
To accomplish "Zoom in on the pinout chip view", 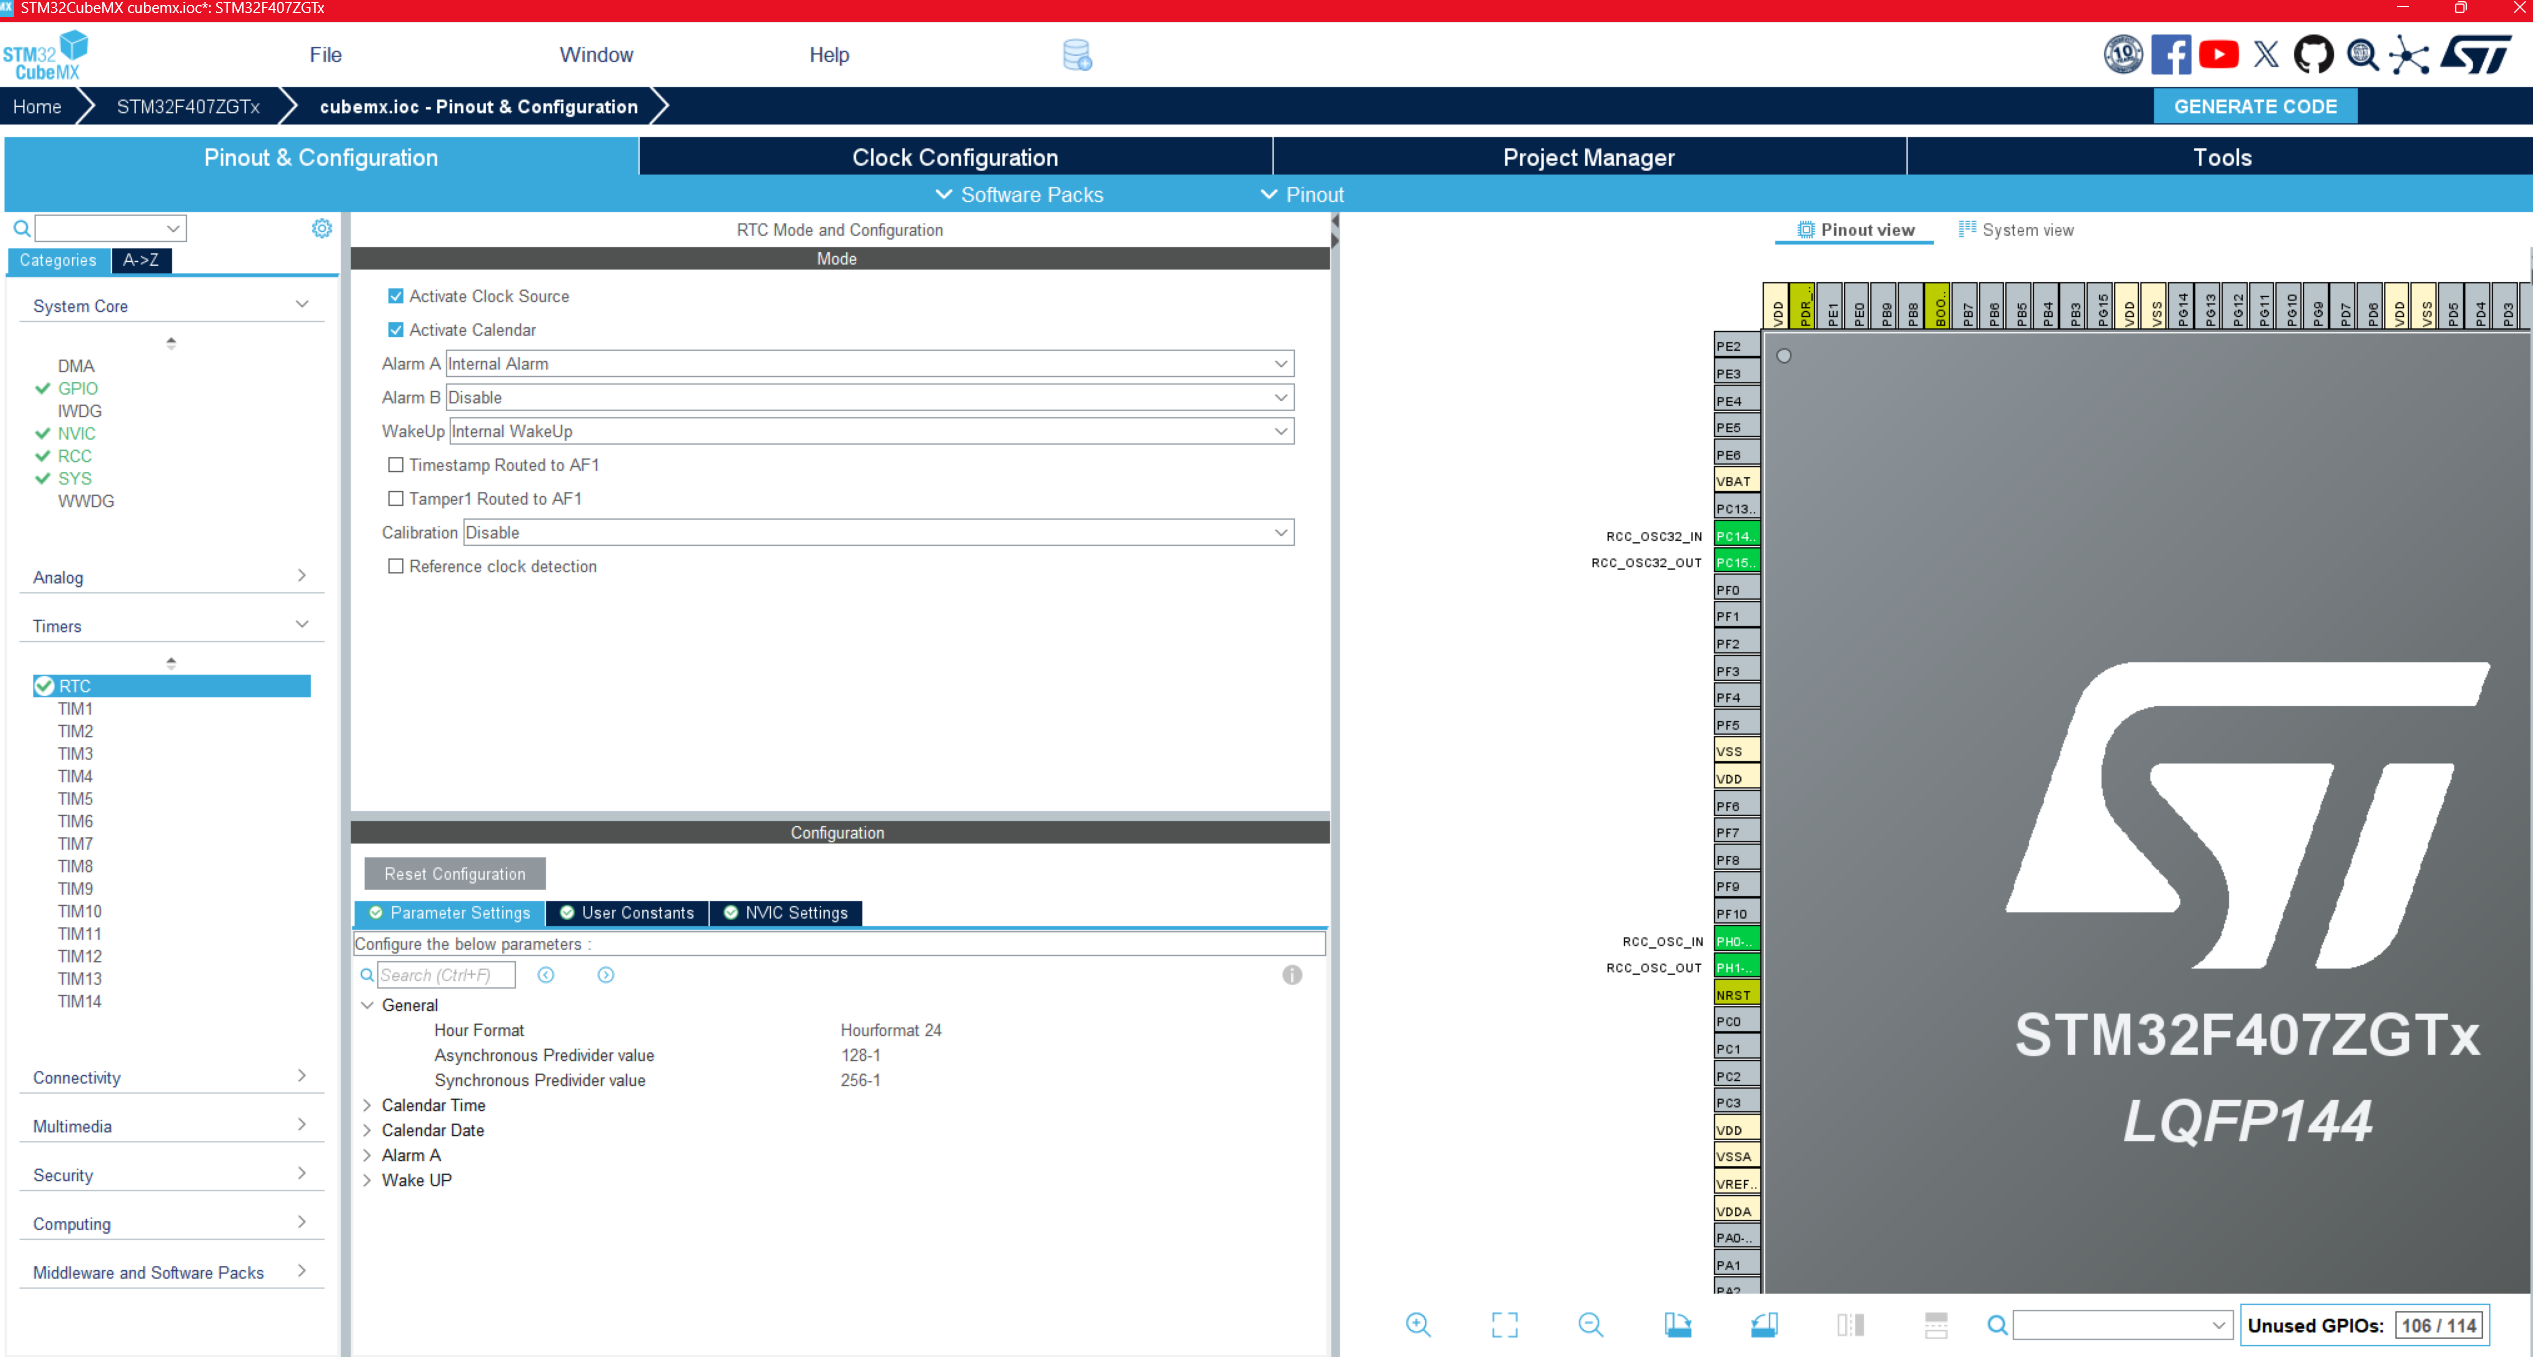I will click(x=1418, y=1325).
